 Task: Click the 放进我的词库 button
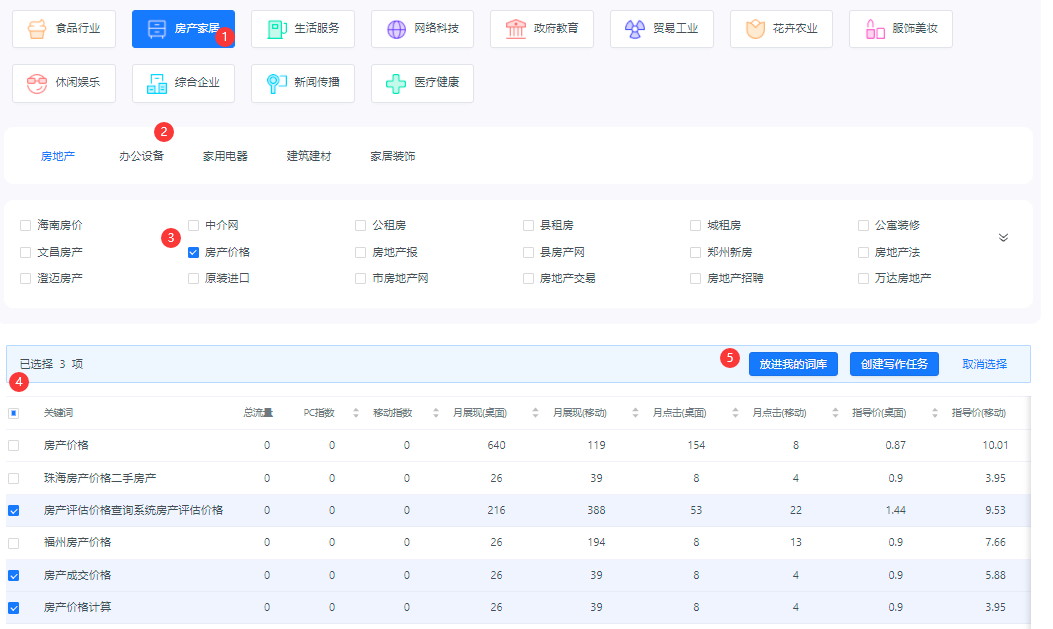[x=792, y=364]
